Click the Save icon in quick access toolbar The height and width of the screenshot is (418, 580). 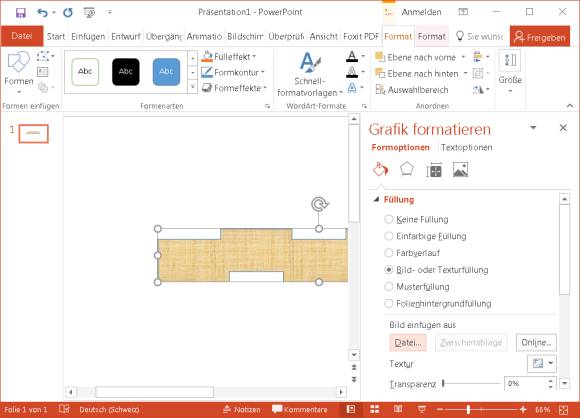click(x=21, y=13)
